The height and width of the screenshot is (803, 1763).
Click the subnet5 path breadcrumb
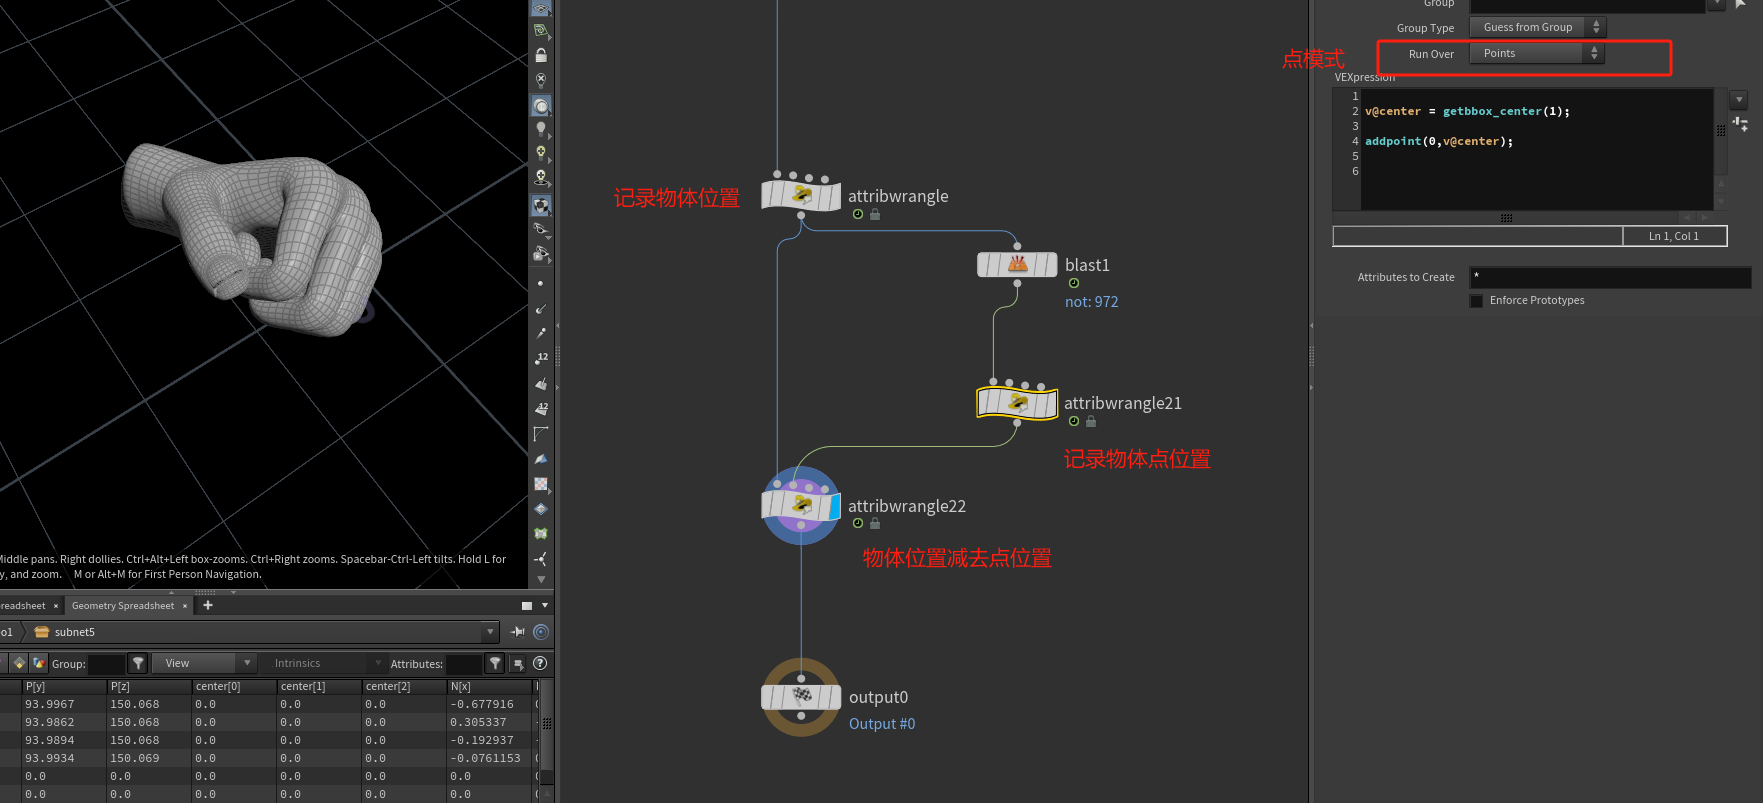74,632
